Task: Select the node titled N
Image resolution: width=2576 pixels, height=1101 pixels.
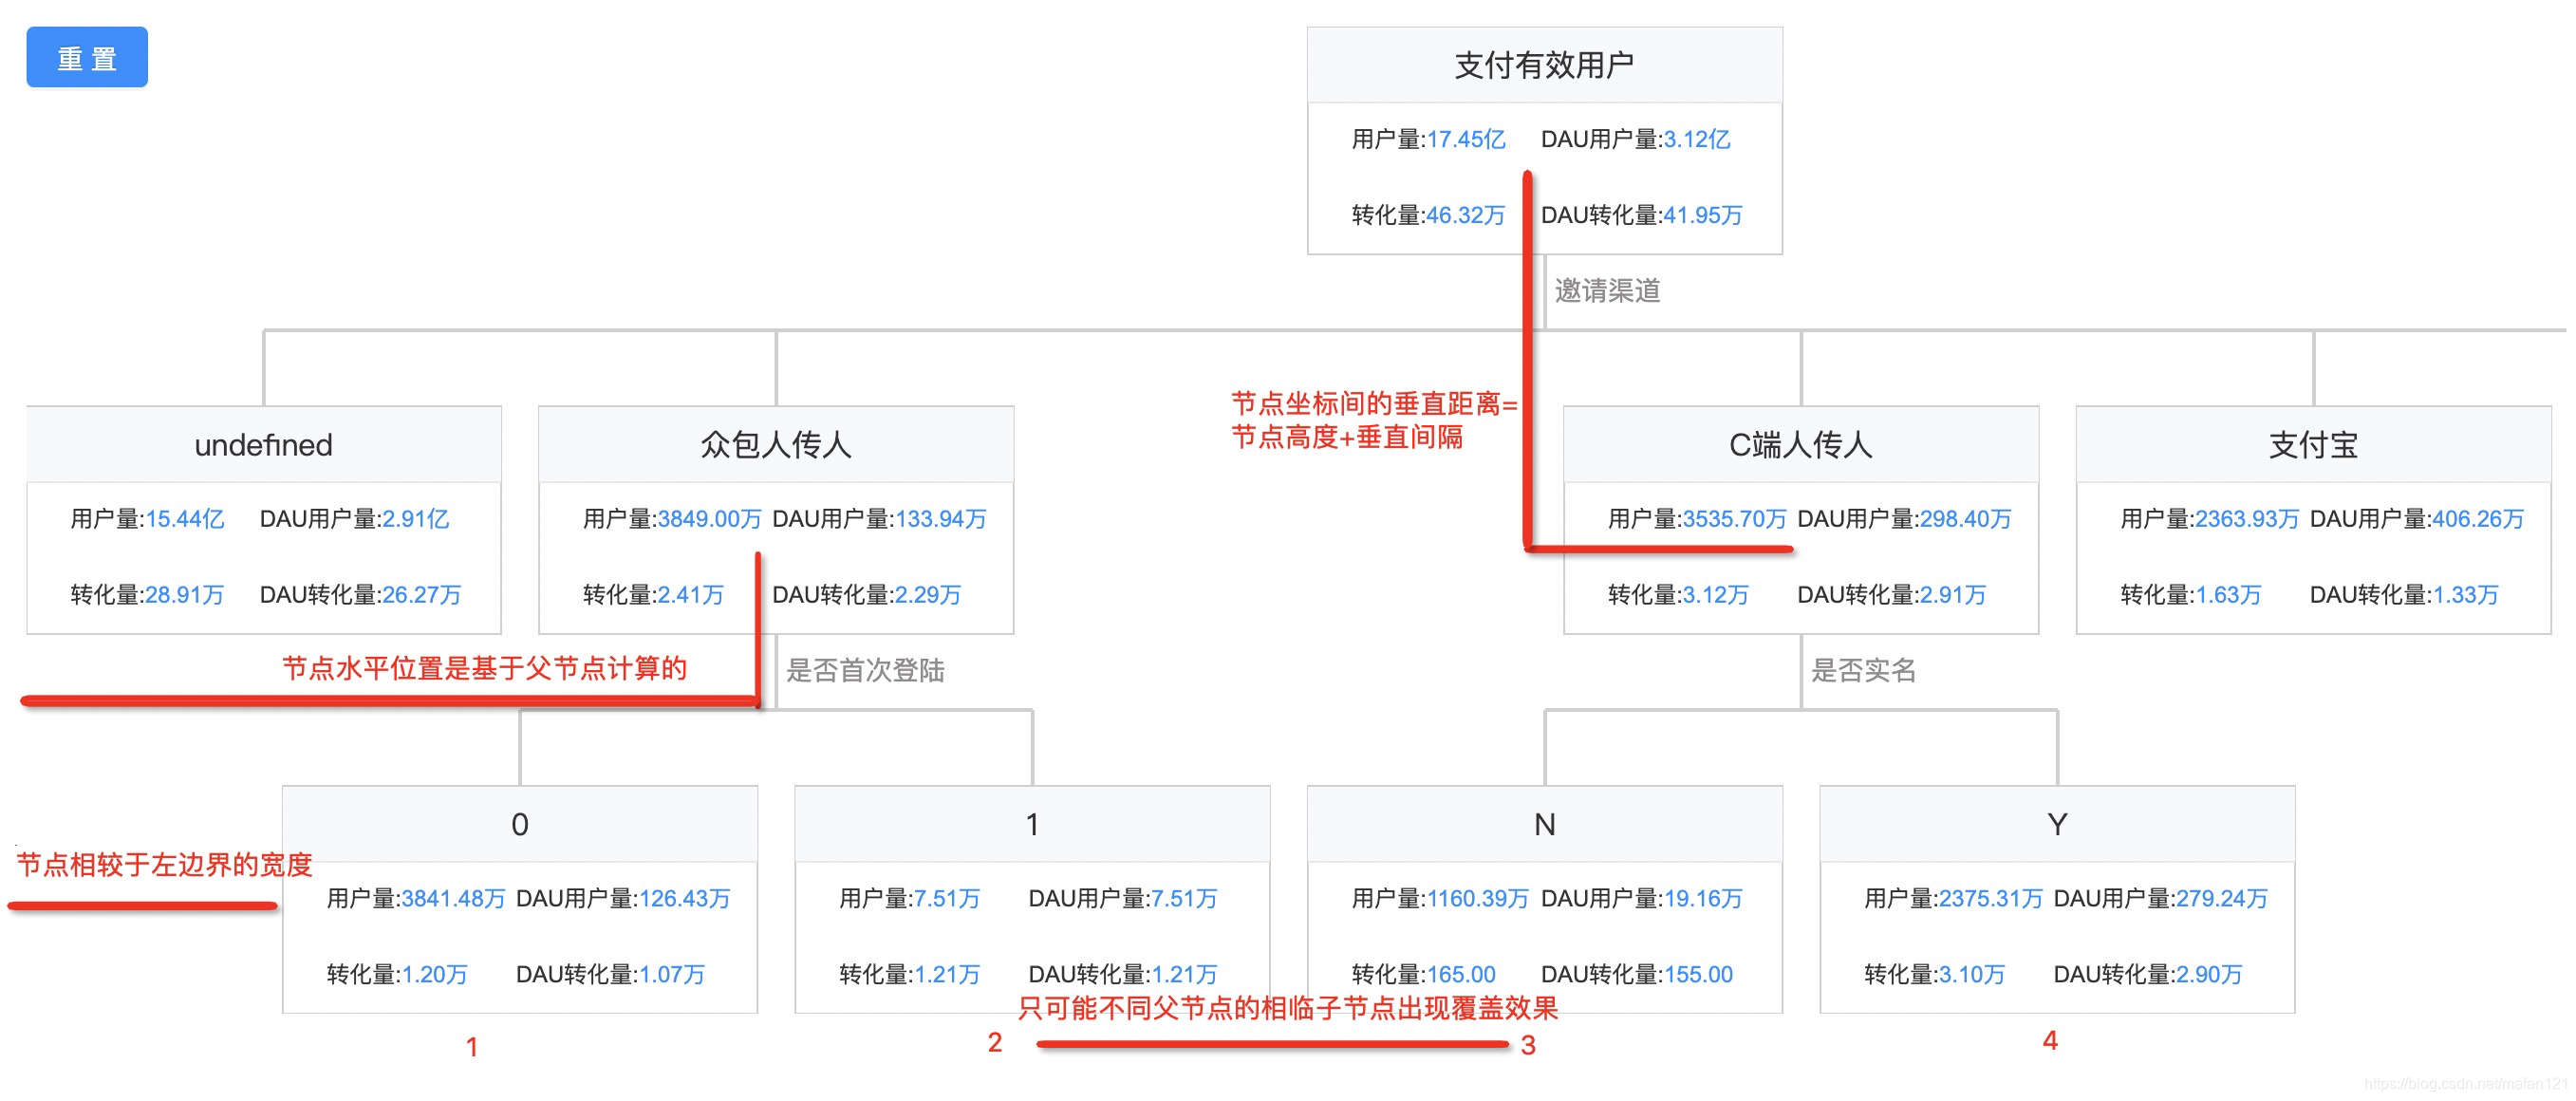Action: 1544,824
